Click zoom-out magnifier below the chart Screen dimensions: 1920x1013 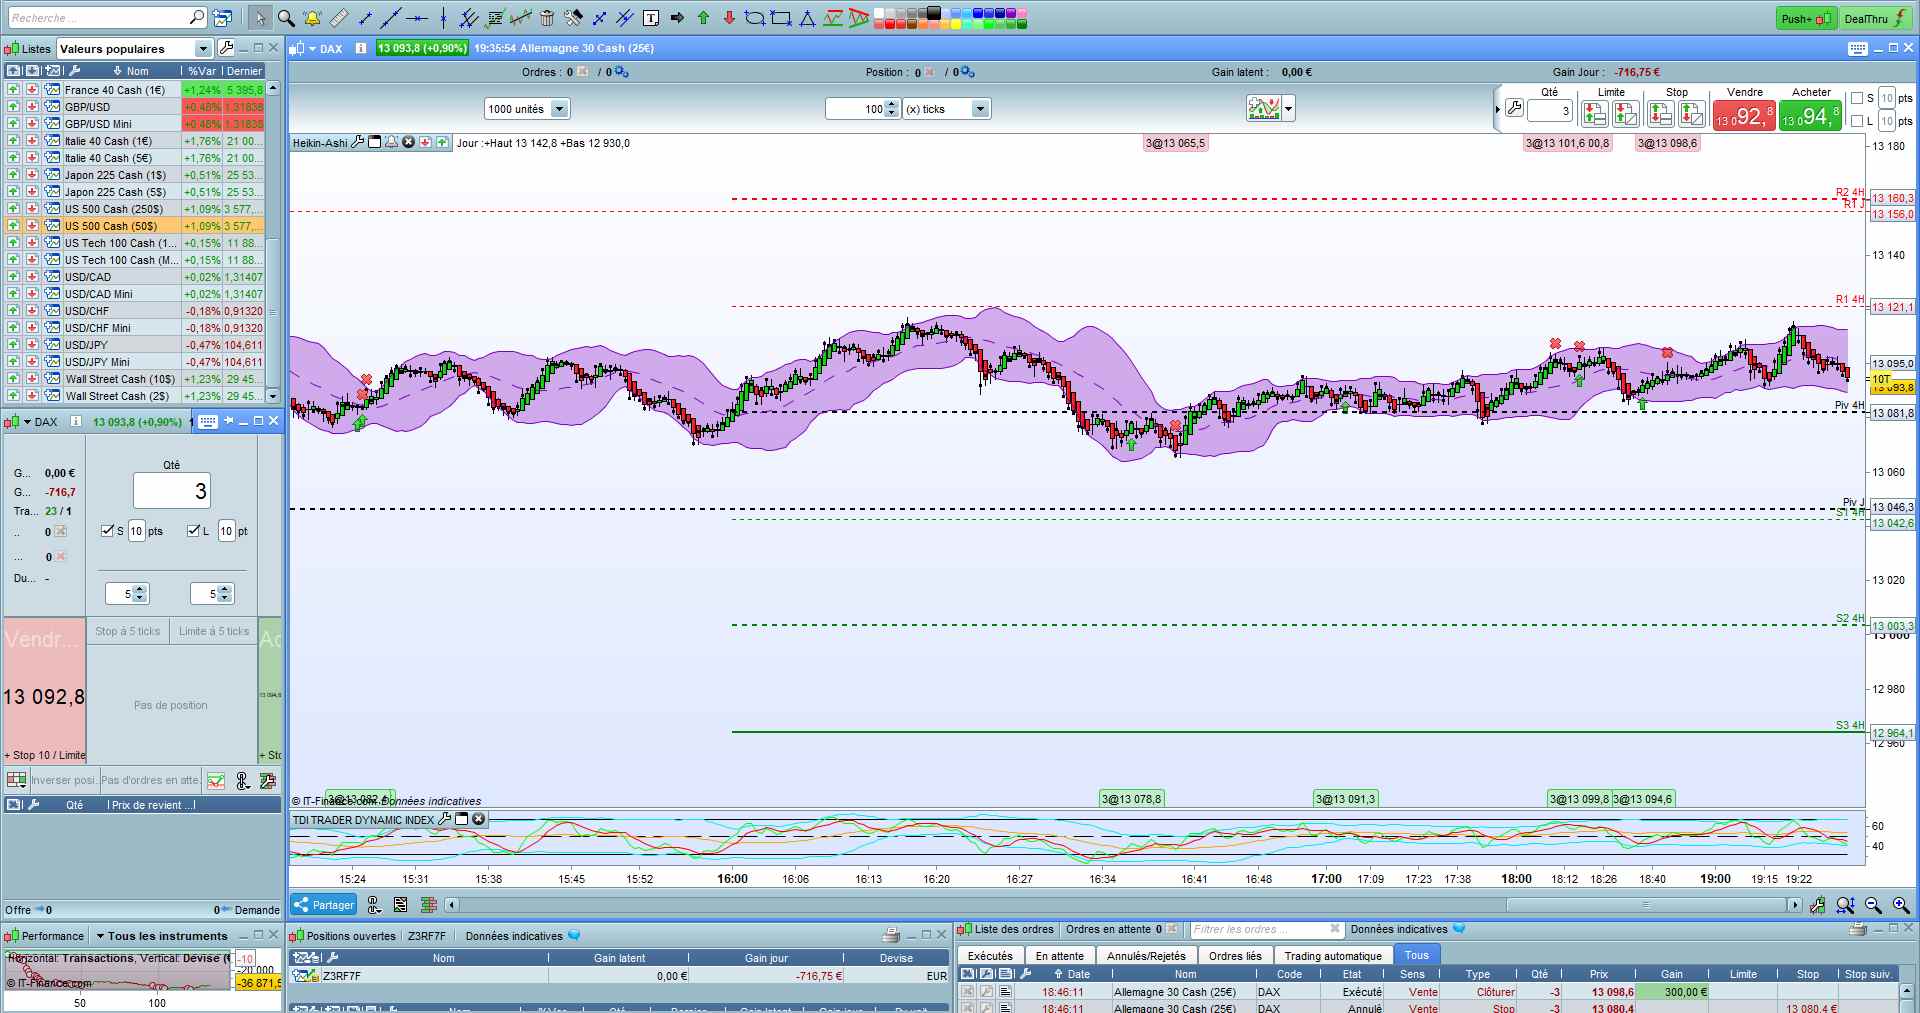[1873, 905]
